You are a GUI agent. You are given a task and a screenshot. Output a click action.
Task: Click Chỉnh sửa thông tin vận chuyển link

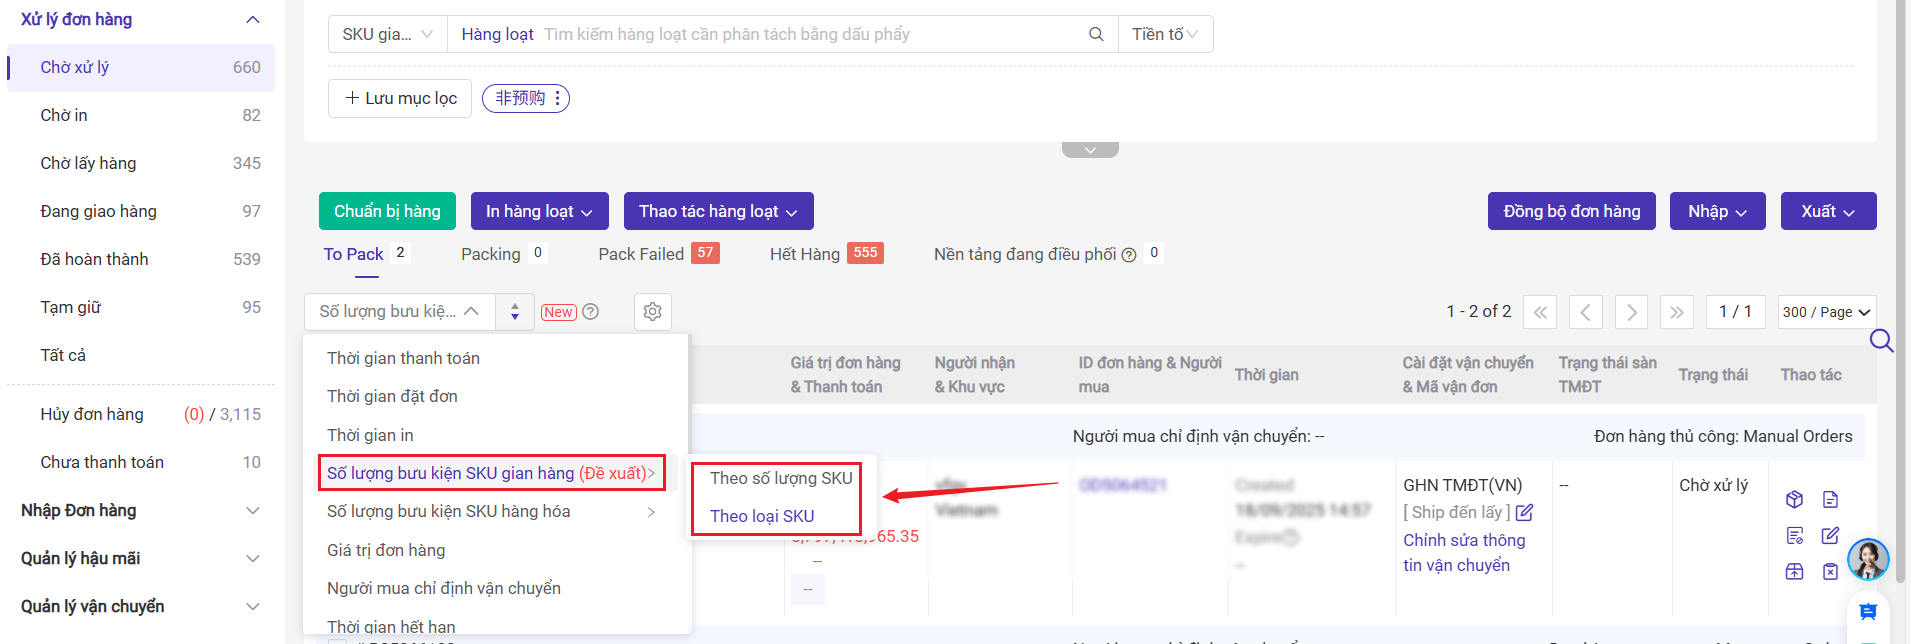(x=1464, y=552)
